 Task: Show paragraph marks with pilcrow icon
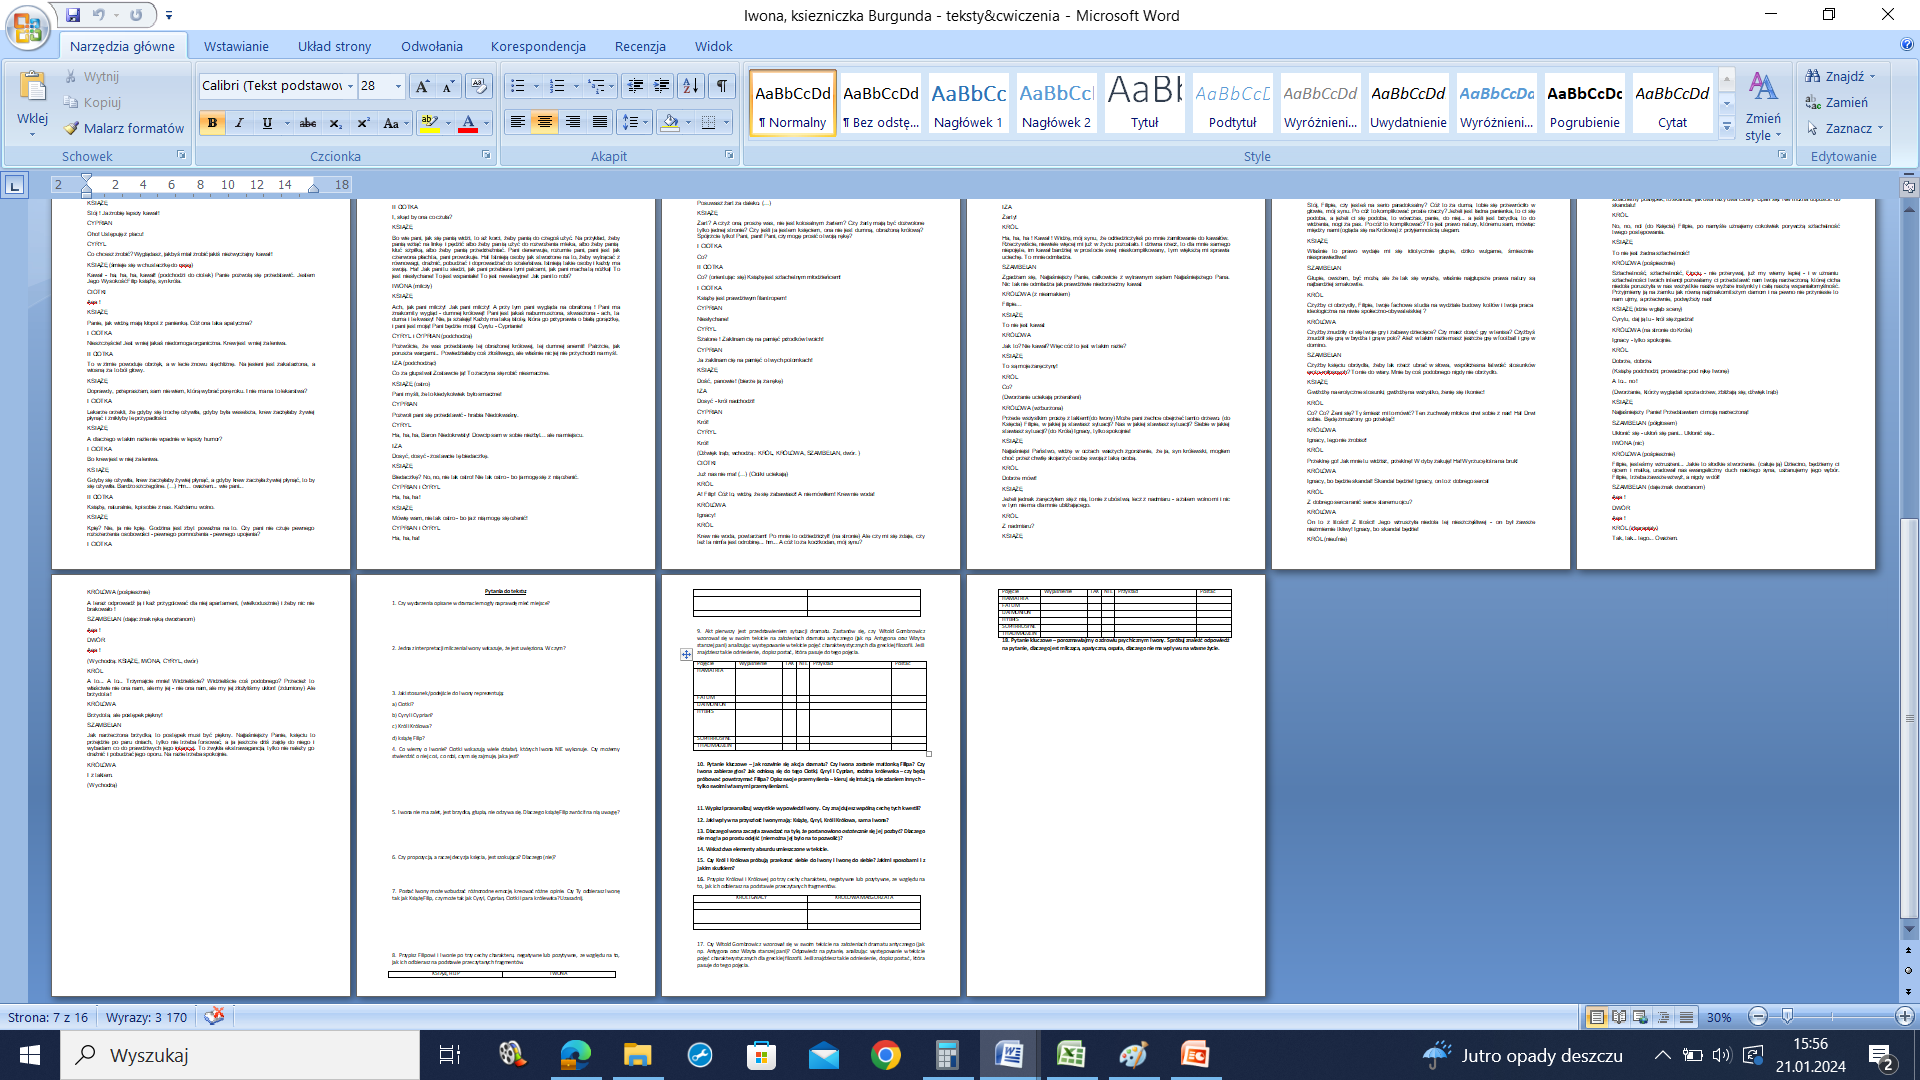pos(721,86)
